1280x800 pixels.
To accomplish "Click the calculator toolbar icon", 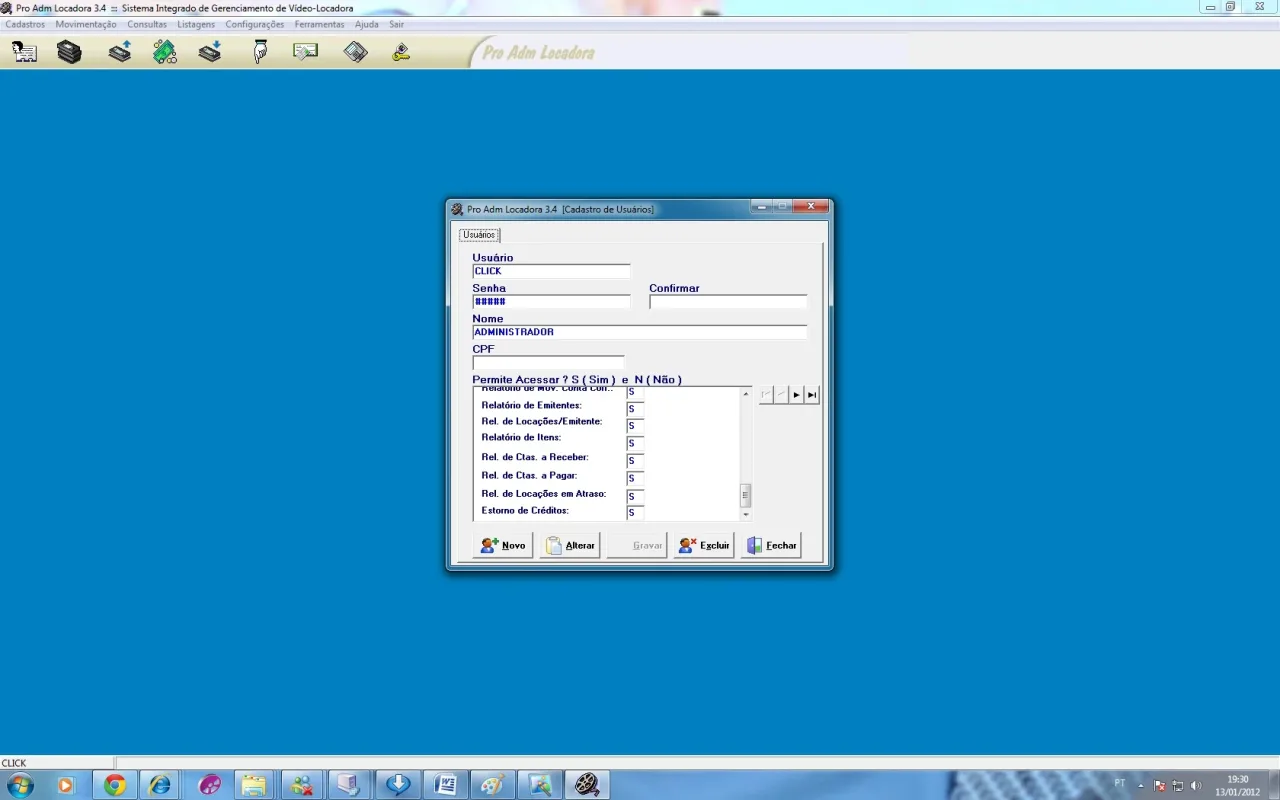I will coord(356,52).
